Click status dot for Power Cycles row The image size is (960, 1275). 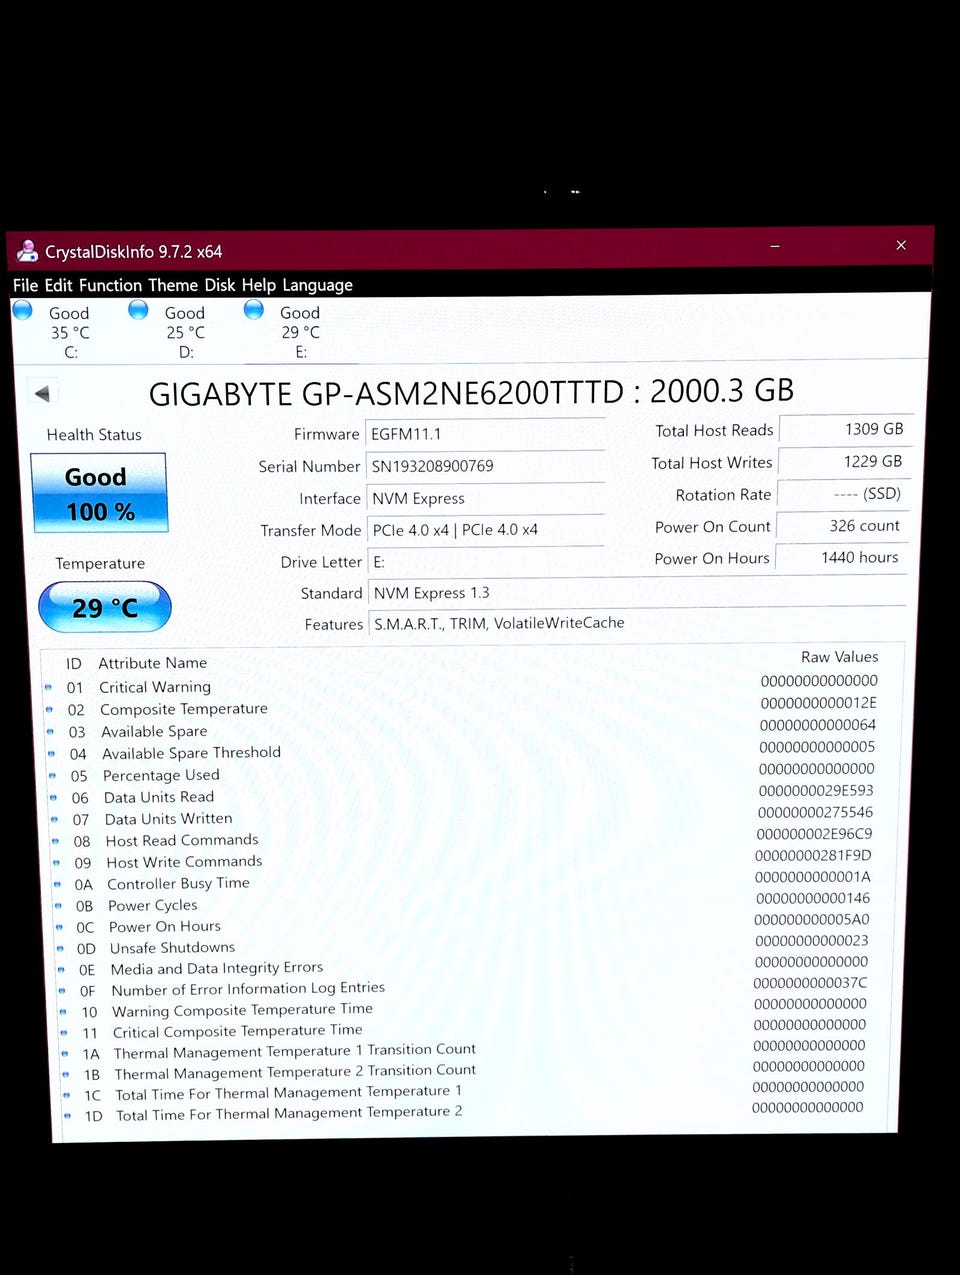pos(58,906)
